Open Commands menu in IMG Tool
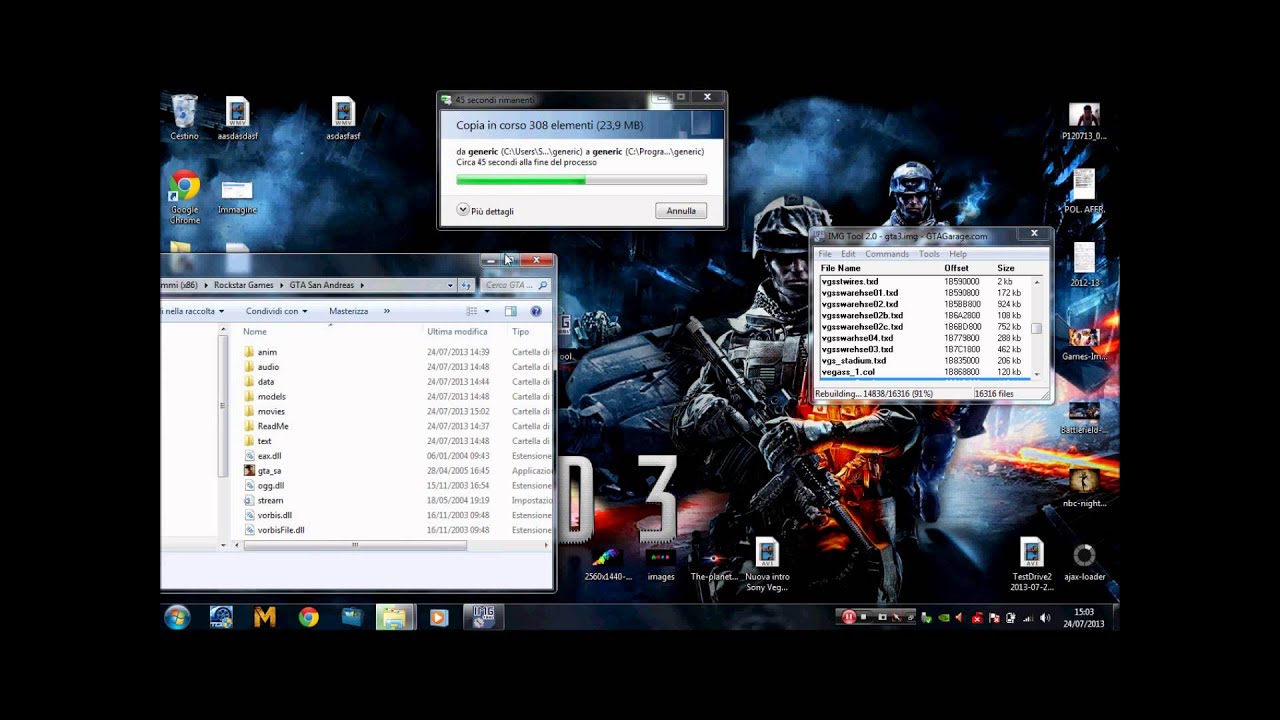The width and height of the screenshot is (1280, 720). pyautogui.click(x=887, y=254)
